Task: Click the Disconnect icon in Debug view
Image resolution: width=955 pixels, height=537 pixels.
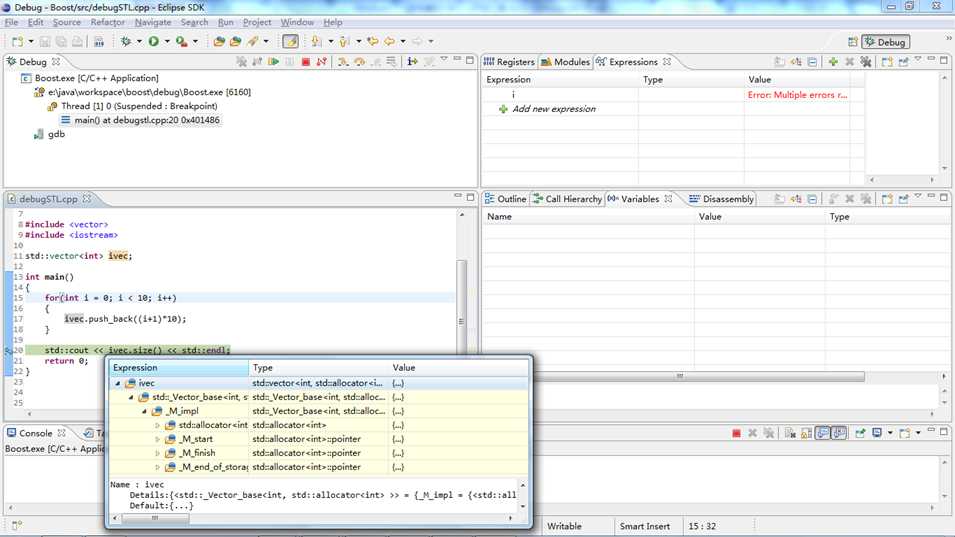Action: [322, 61]
